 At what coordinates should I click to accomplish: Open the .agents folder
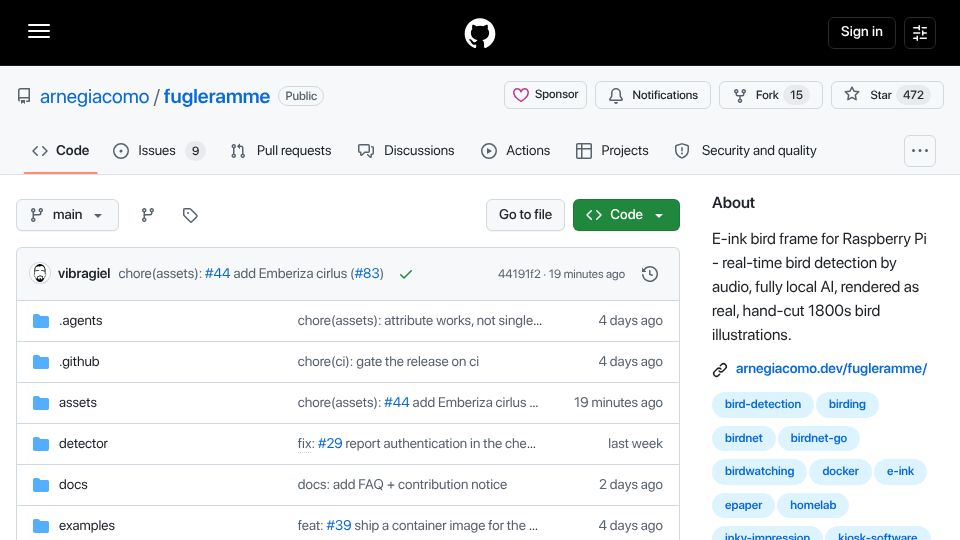81,321
